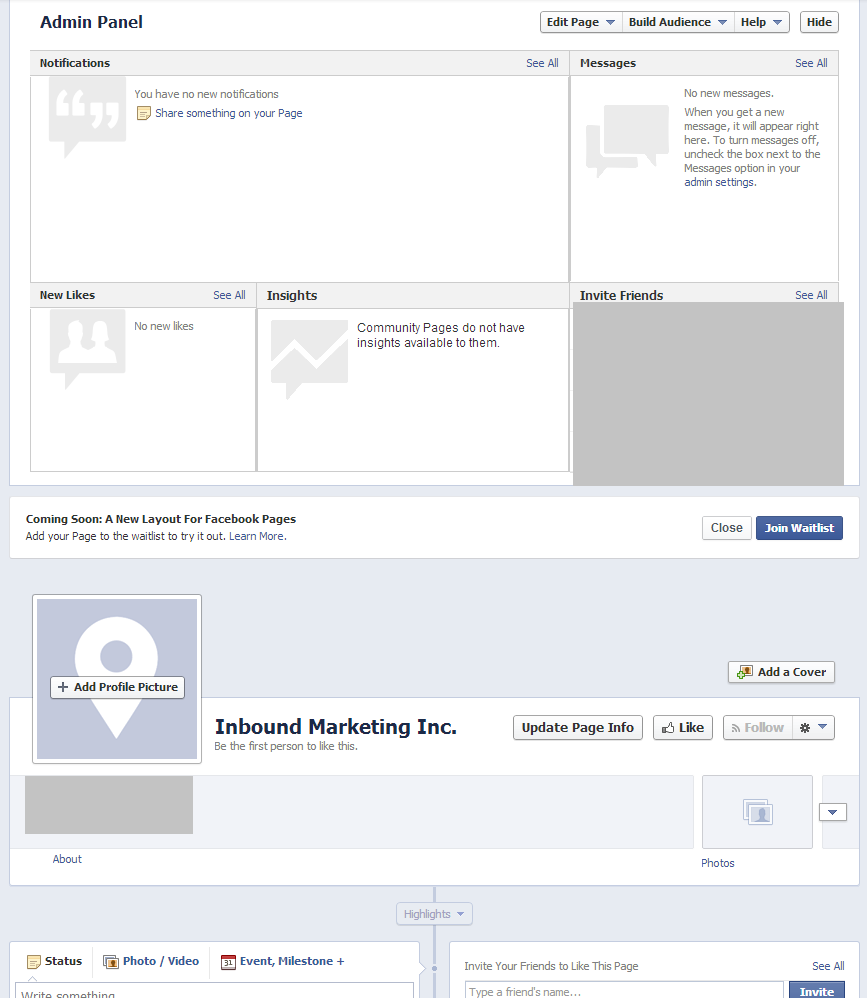Click the Type a friend's name field
Image resolution: width=867 pixels, height=998 pixels.
[624, 991]
